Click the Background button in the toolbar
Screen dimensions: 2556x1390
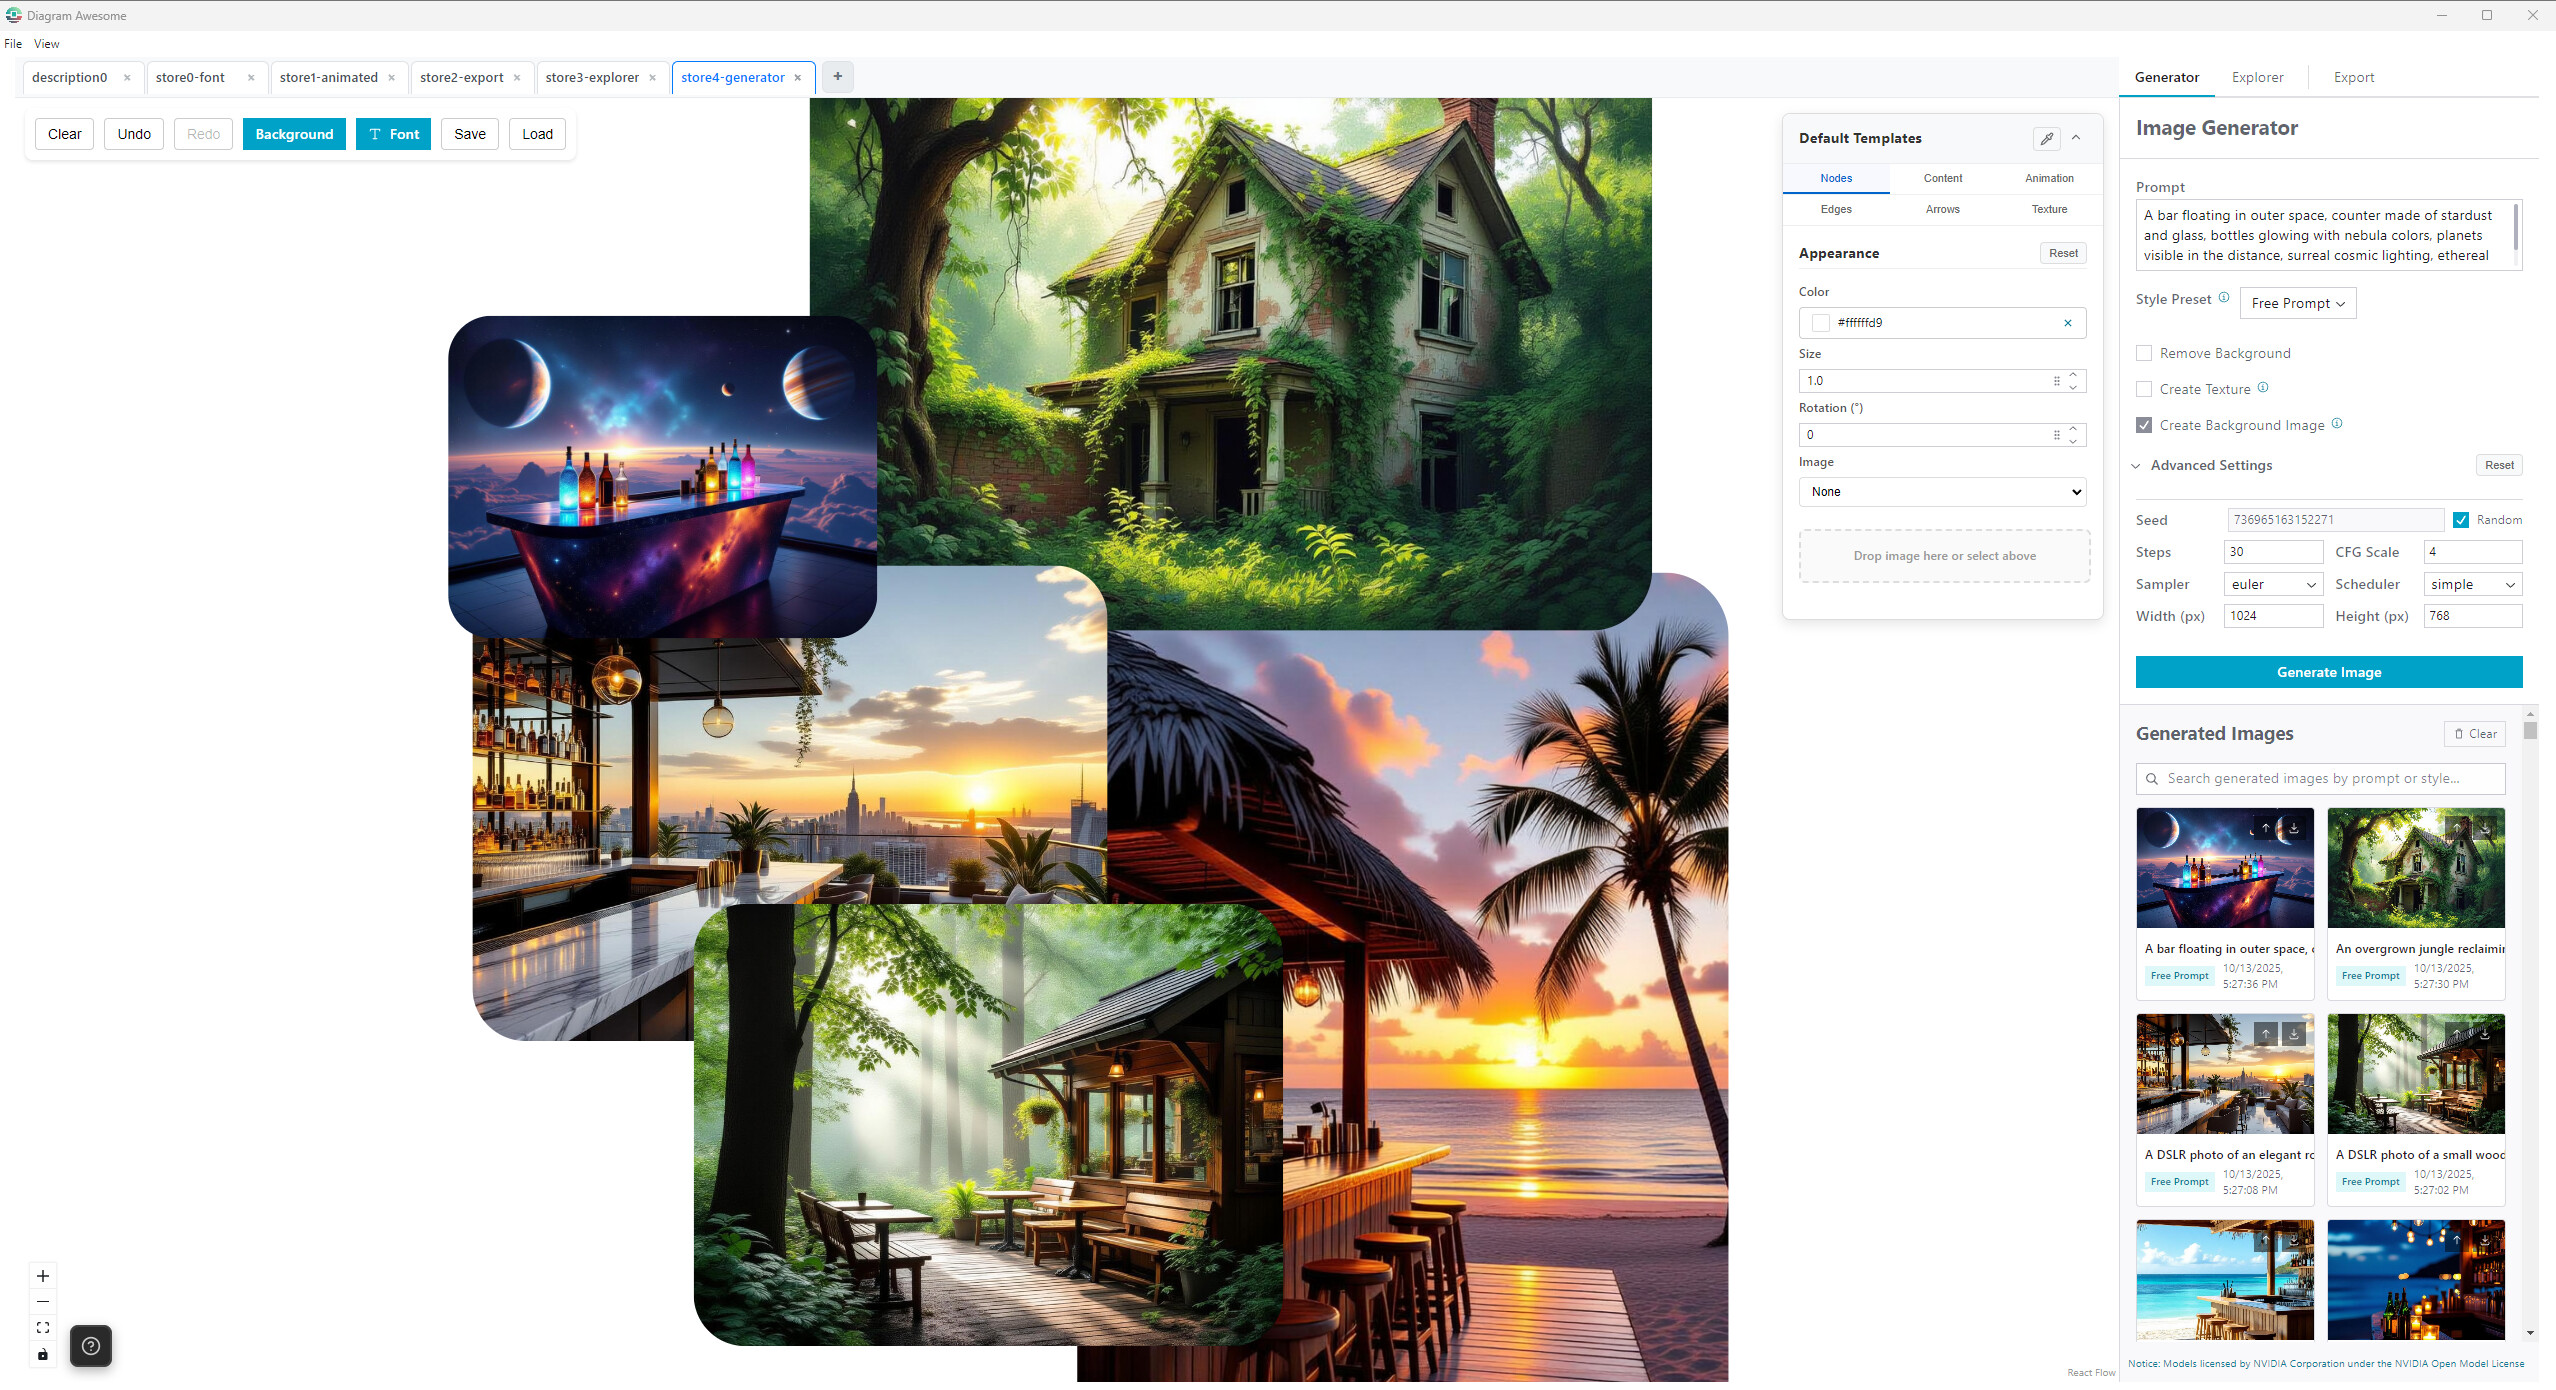pos(294,133)
